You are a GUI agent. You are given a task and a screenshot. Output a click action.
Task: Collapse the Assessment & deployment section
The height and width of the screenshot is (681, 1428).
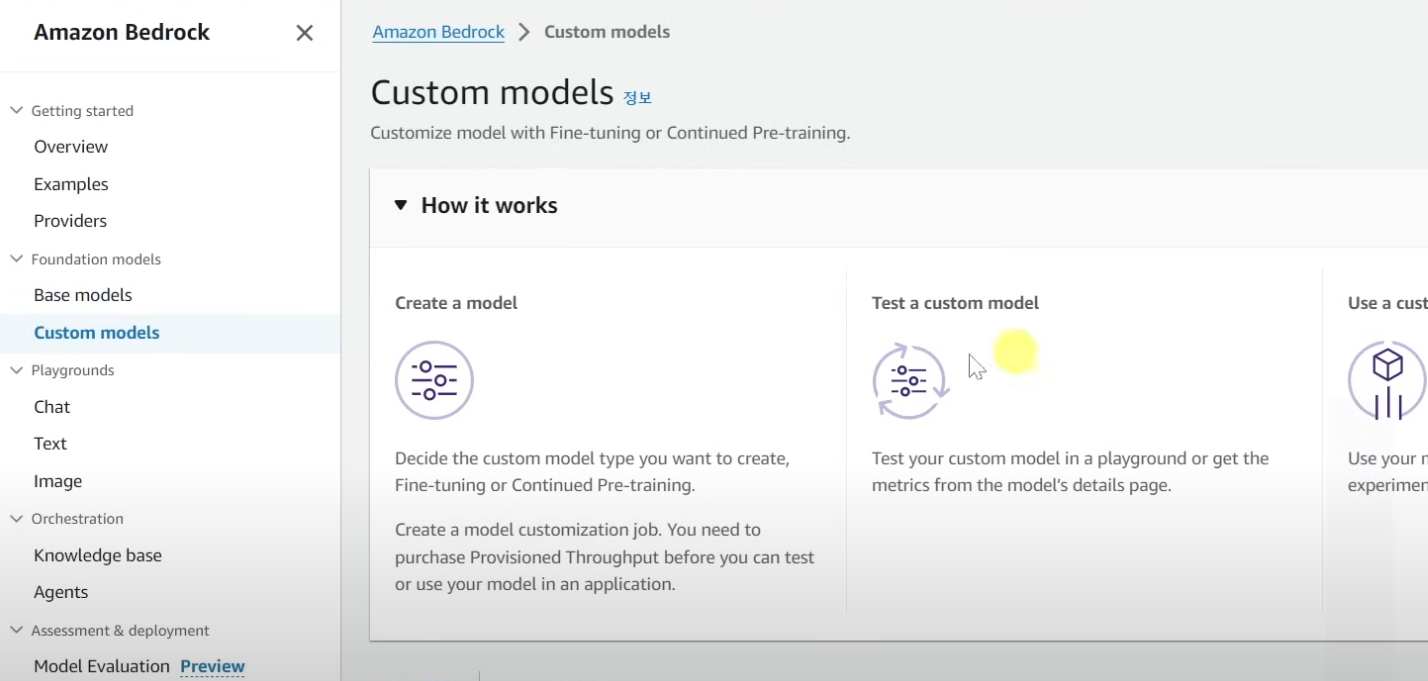point(16,629)
